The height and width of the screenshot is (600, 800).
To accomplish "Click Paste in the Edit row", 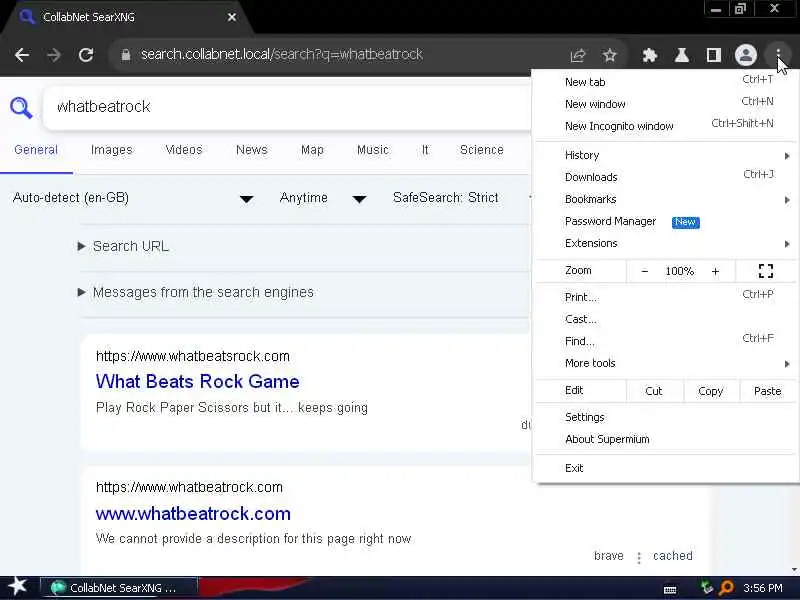I will tap(767, 391).
